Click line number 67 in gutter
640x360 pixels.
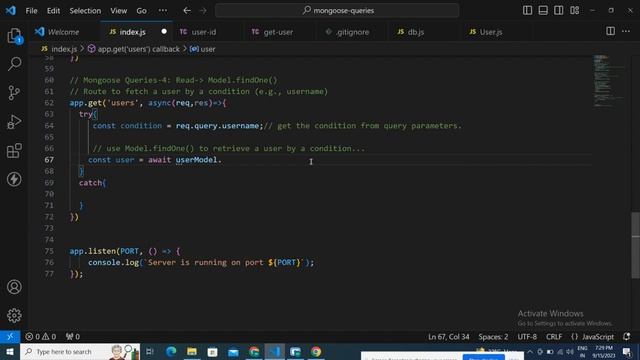(x=49, y=160)
